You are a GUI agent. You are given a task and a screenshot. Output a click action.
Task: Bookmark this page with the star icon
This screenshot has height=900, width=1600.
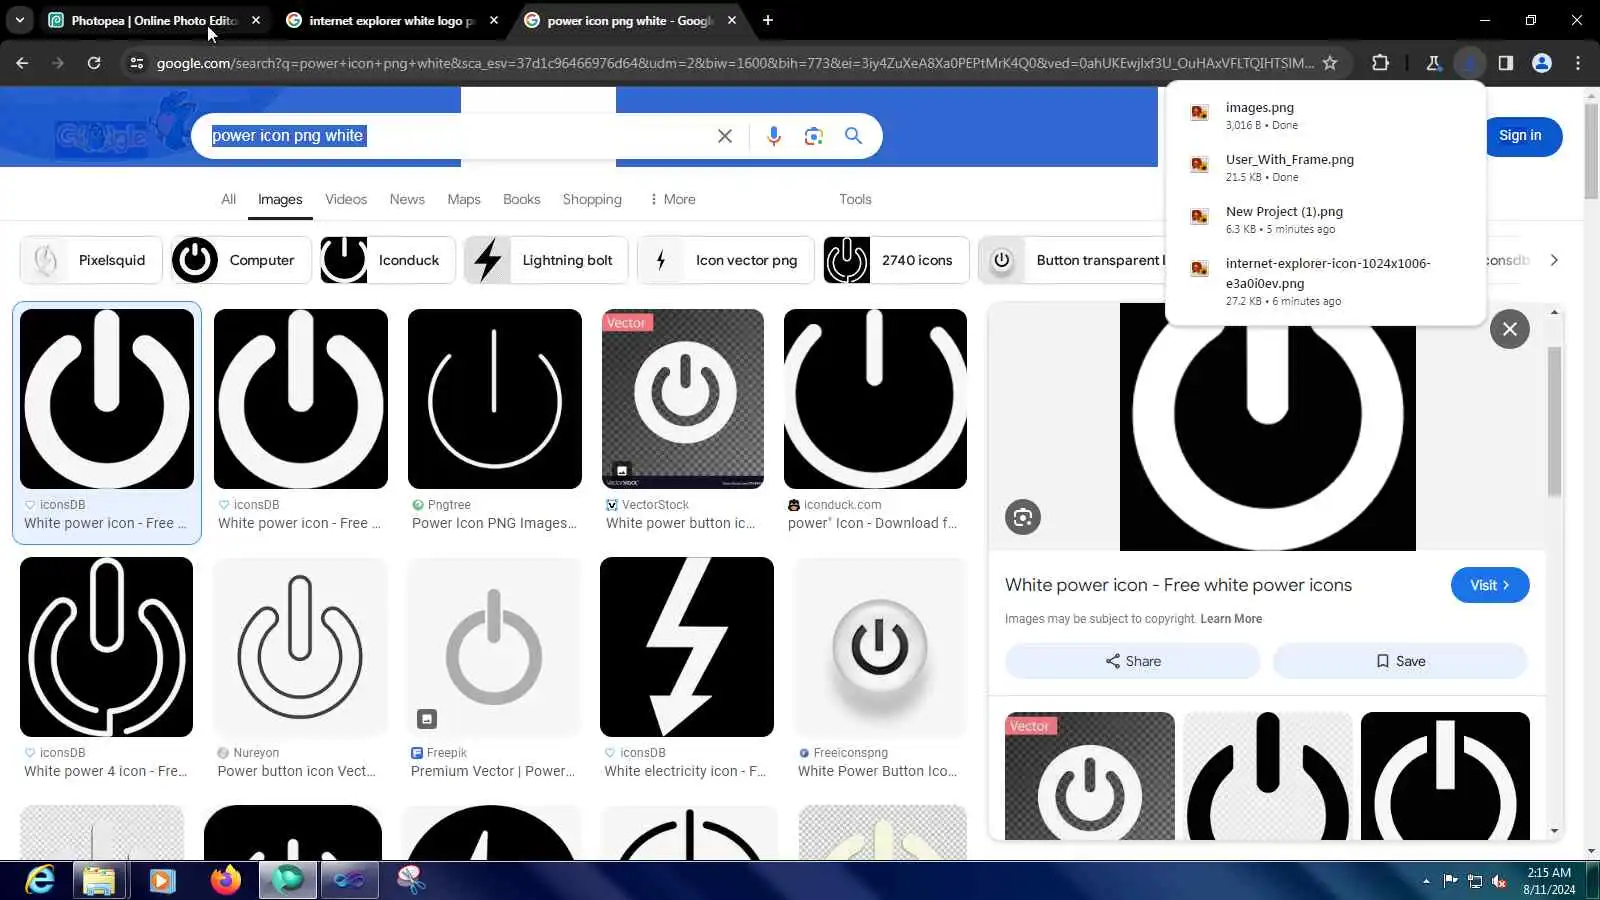tap(1330, 63)
